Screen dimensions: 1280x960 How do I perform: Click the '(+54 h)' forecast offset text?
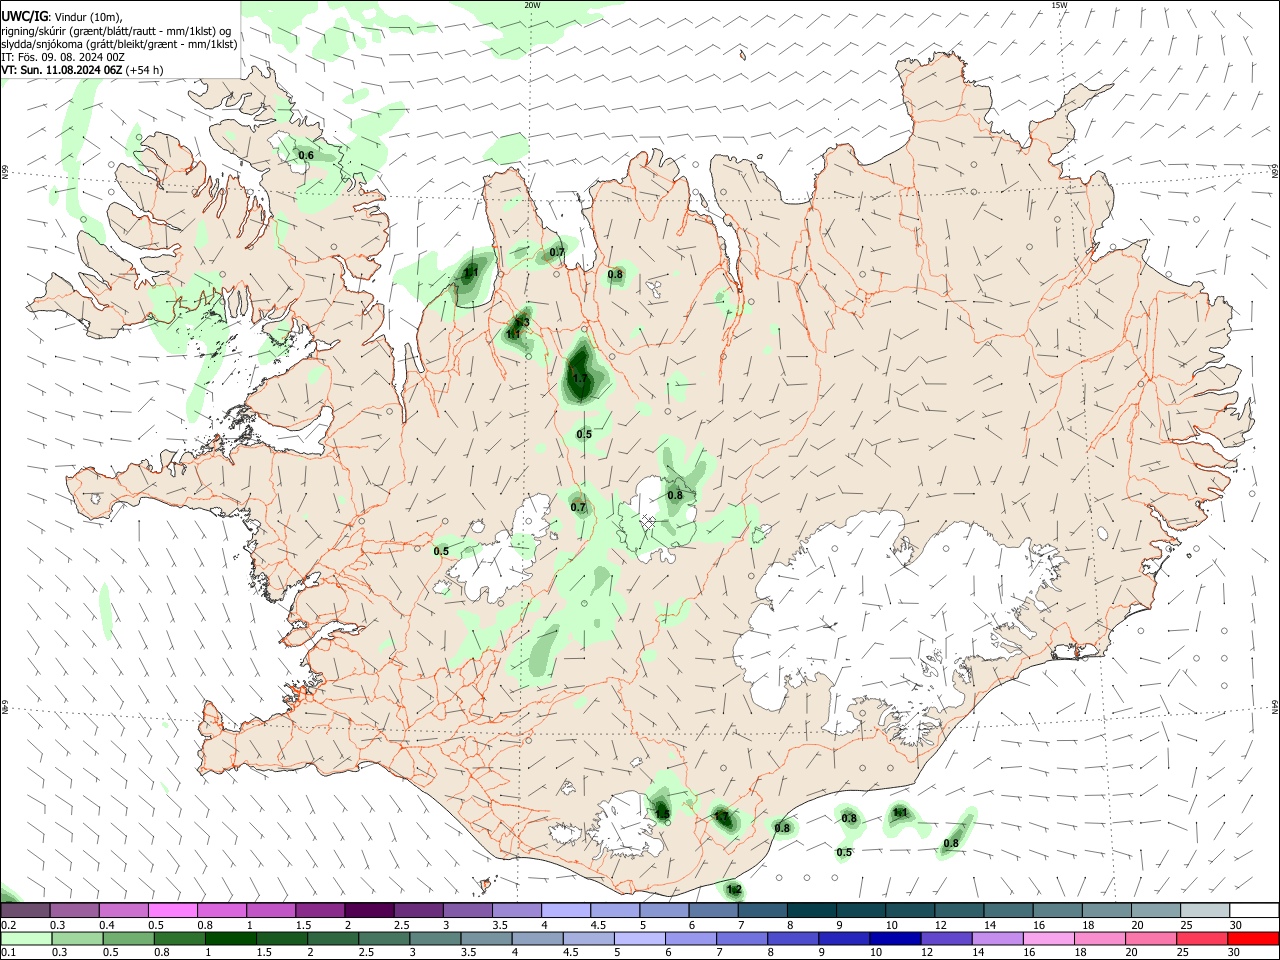[145, 70]
